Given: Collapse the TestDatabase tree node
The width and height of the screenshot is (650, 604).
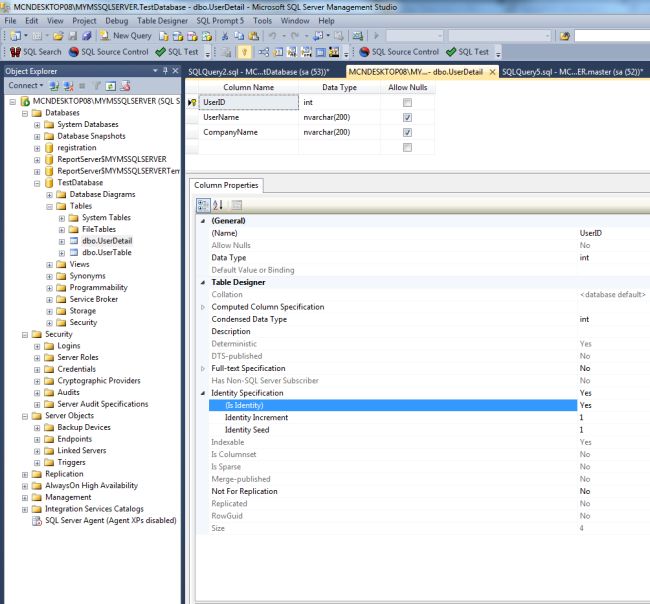Looking at the screenshot, I should coord(37,183).
